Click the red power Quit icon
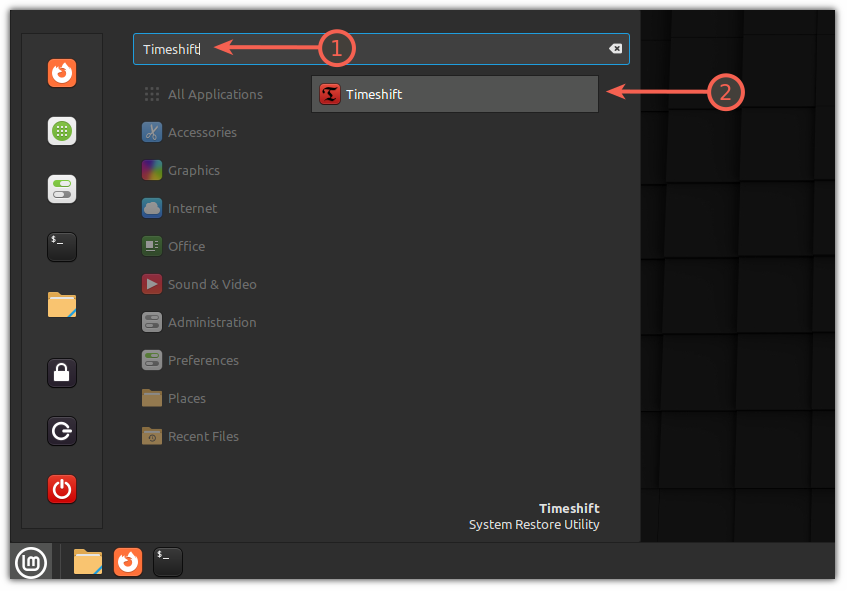The width and height of the screenshot is (847, 591). (x=62, y=489)
